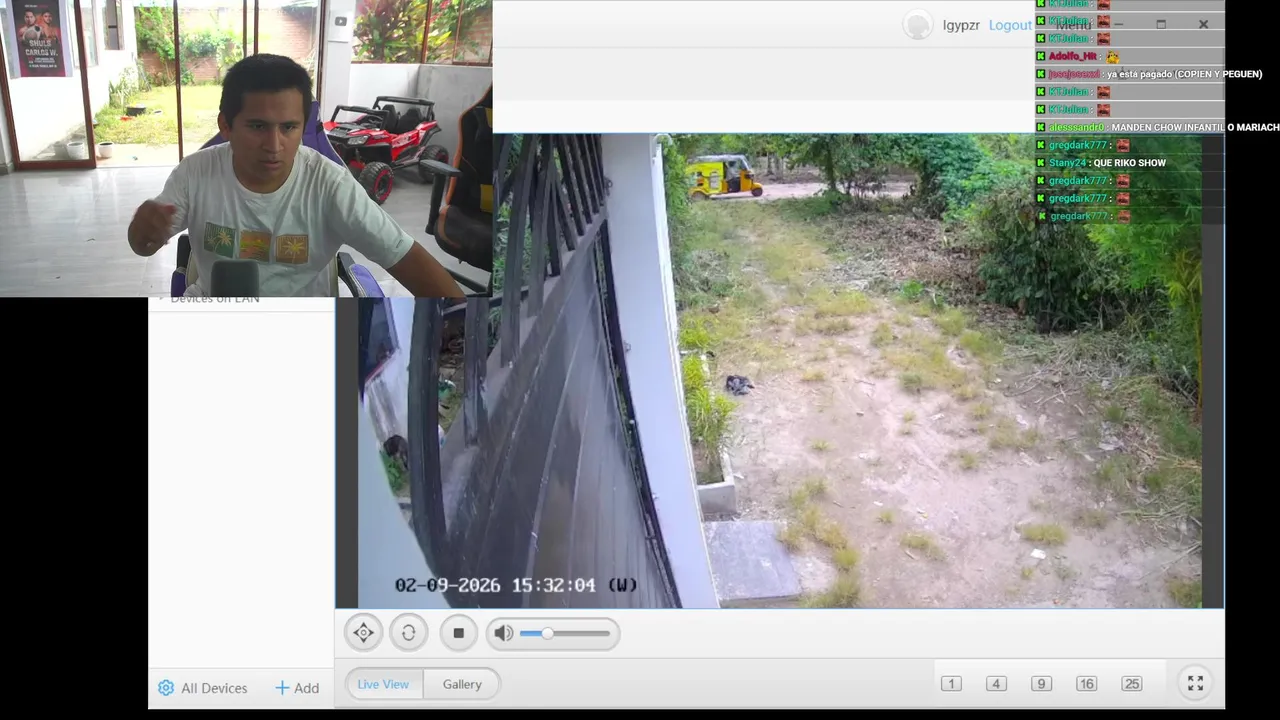Switch to the Gallery tab
Viewport: 1280px width, 720px height.
[x=462, y=684]
